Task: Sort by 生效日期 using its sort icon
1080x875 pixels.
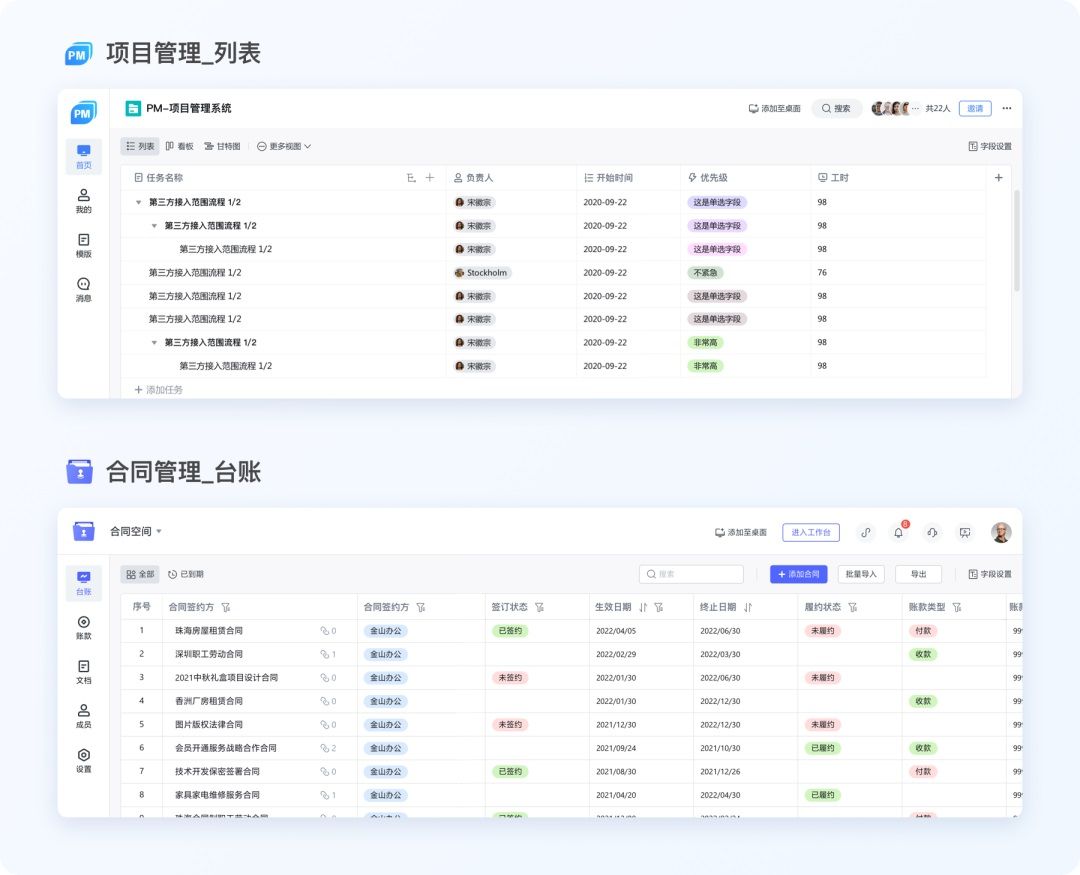Action: [x=643, y=607]
